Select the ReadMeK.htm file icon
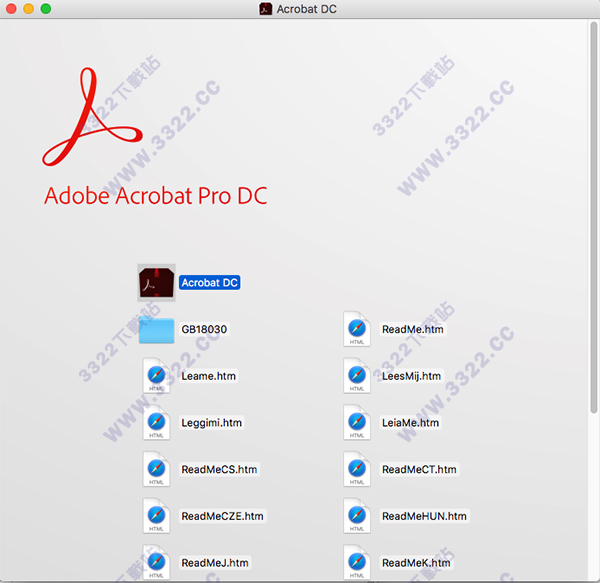This screenshot has width=600, height=583. click(x=357, y=562)
